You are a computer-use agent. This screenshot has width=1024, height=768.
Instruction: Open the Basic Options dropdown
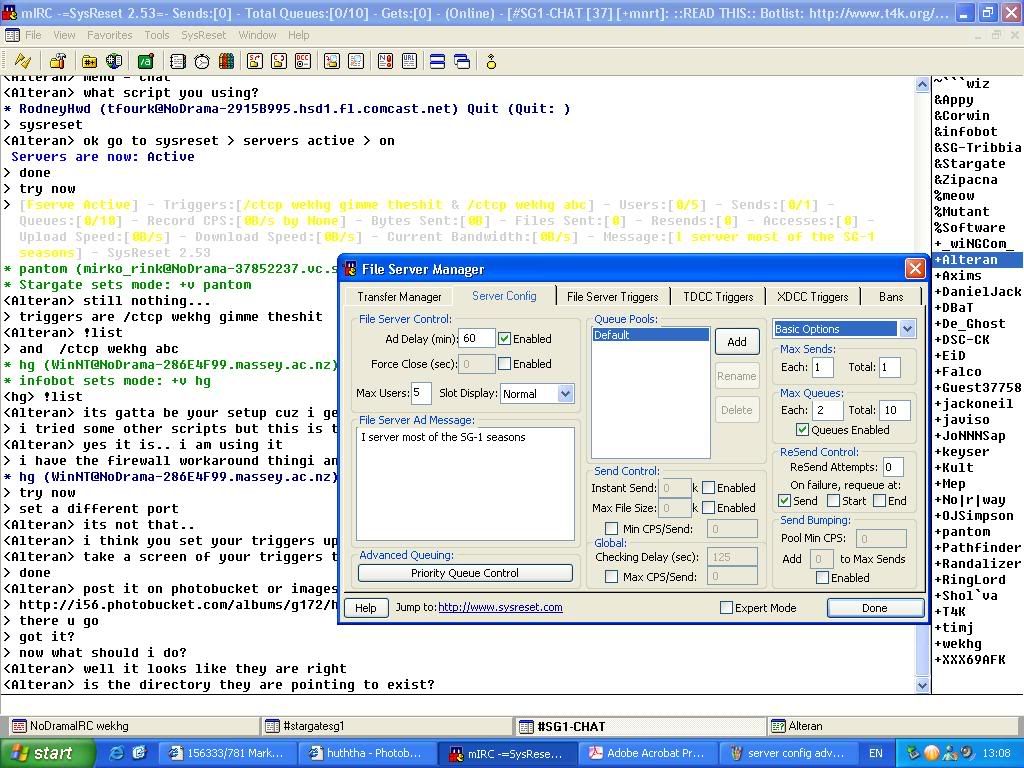coord(907,329)
